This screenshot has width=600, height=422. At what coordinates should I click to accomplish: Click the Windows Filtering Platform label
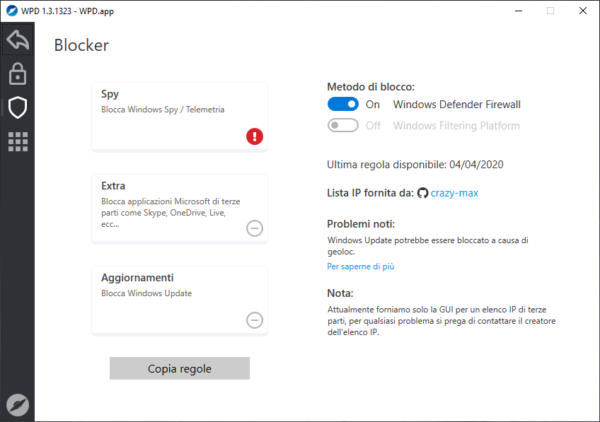click(x=456, y=125)
